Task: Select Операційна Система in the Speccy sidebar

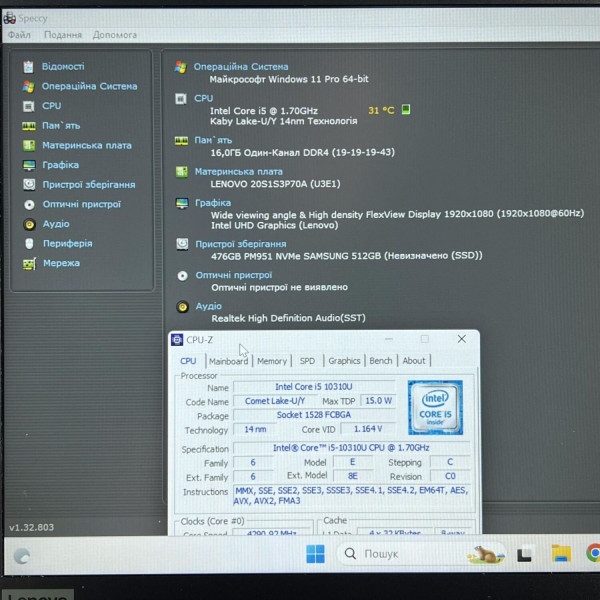Action: [x=90, y=86]
